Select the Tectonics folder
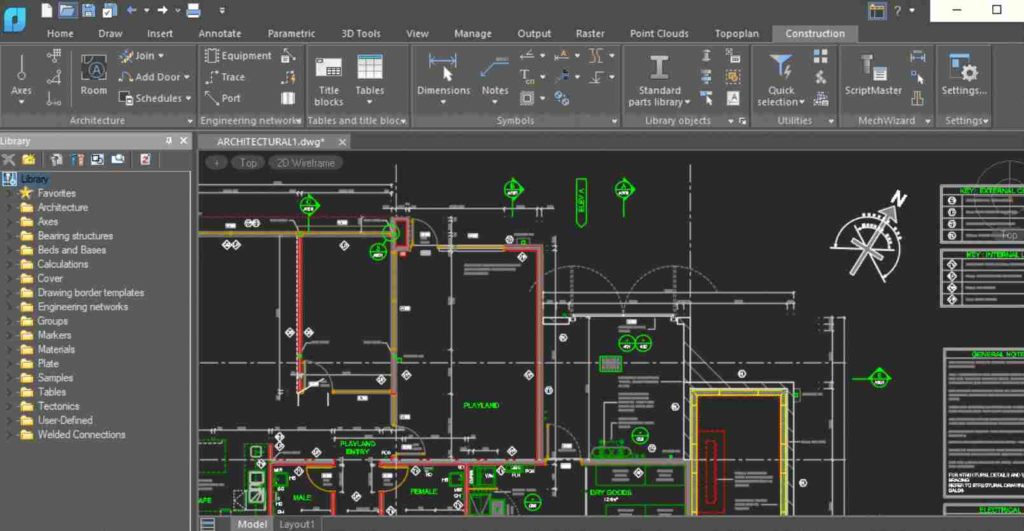 pos(58,406)
